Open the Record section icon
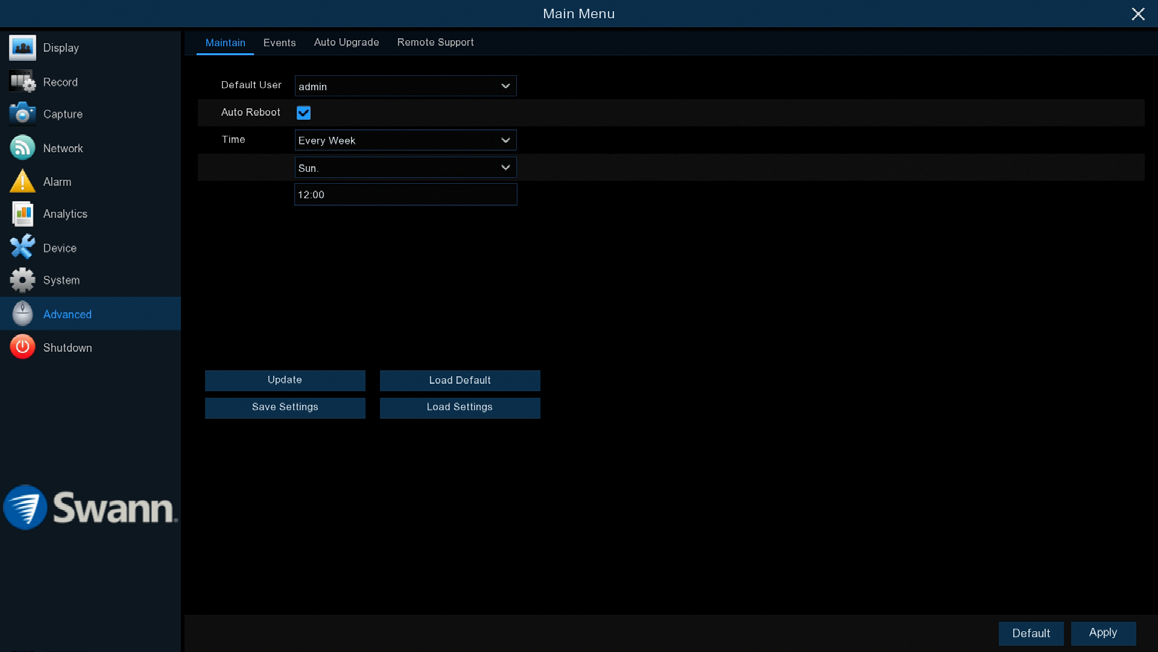Image resolution: width=1158 pixels, height=652 pixels. coord(22,81)
